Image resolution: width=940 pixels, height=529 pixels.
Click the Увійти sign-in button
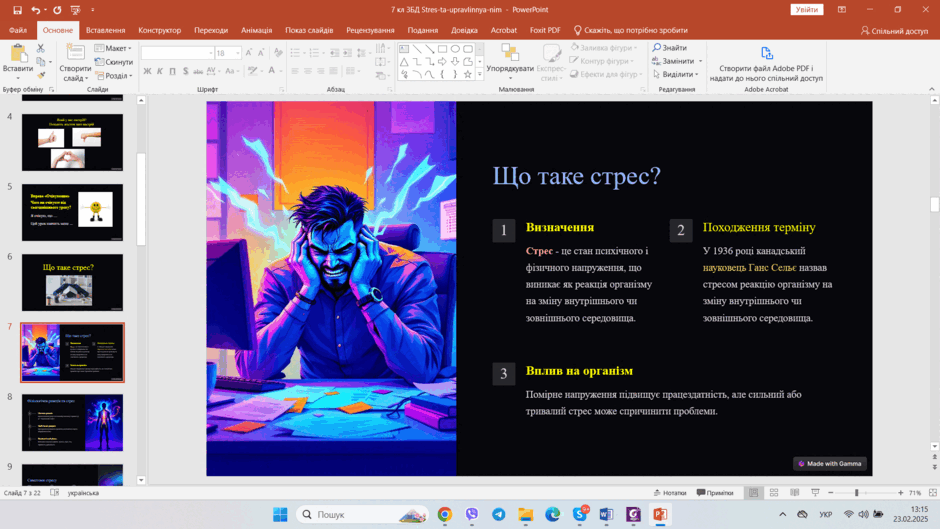pos(807,10)
